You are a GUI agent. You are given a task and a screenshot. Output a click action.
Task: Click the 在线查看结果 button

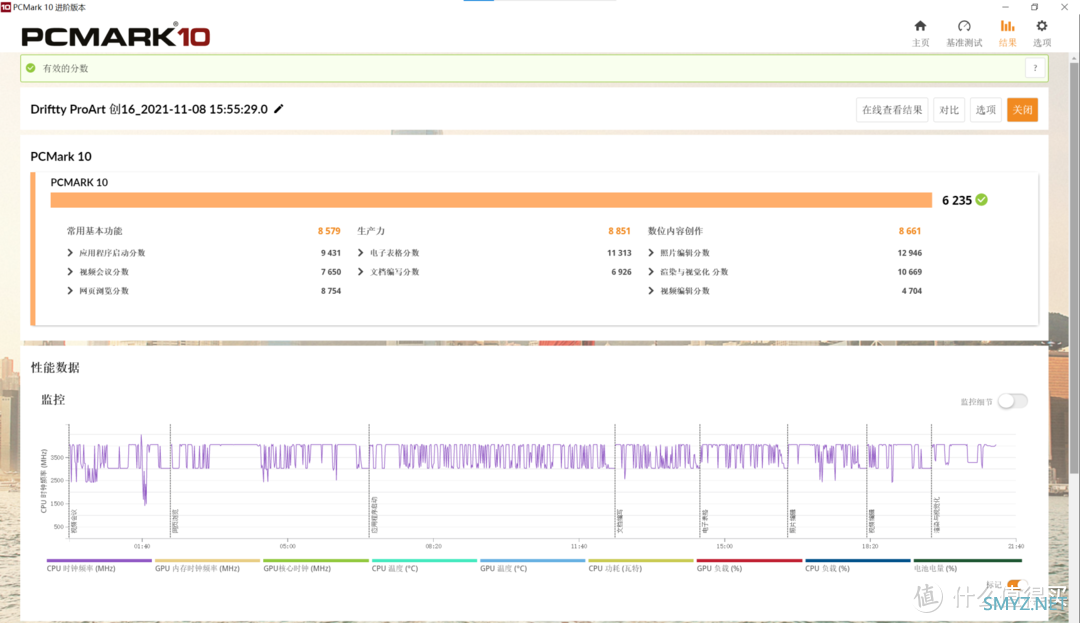coord(892,110)
